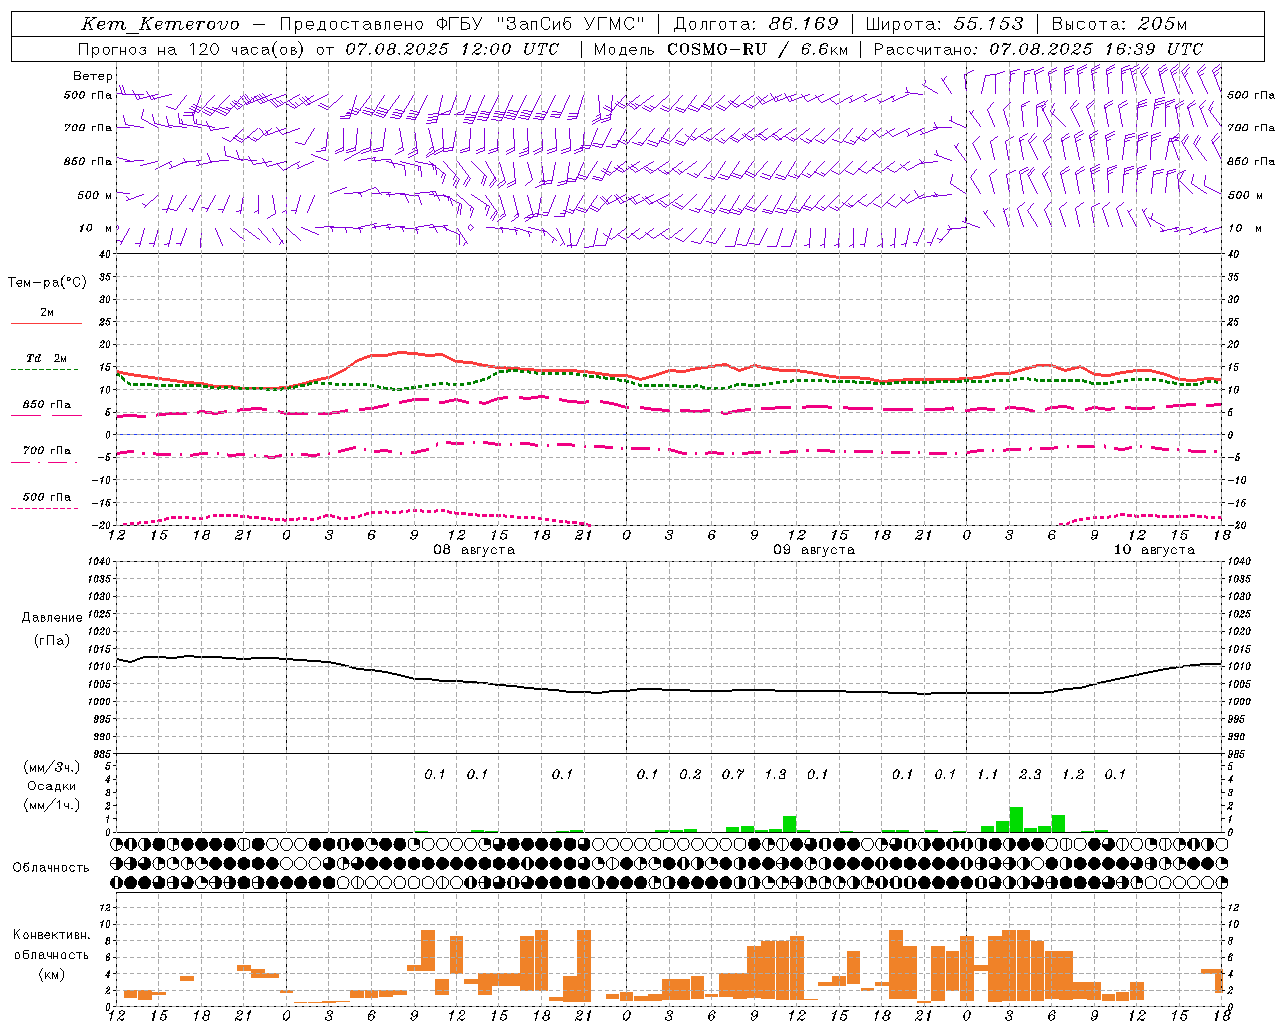1280x1024 pixels.
Task: Click the '0.2' precipitation value
Action: (x=690, y=774)
